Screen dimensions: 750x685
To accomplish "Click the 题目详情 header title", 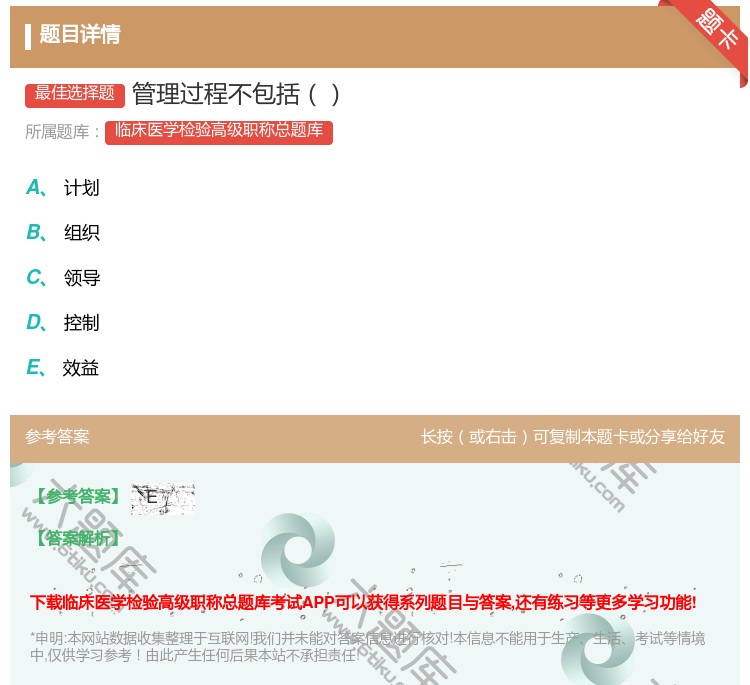I will [x=80, y=34].
